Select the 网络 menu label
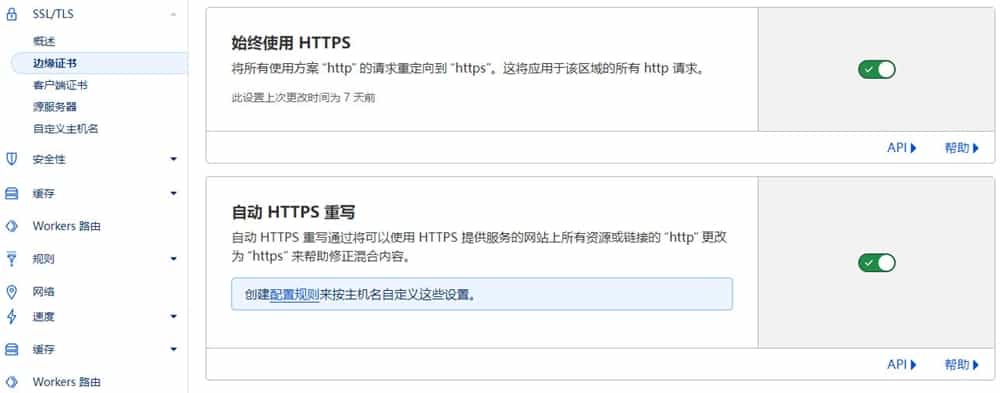1000x393 pixels. (x=43, y=292)
